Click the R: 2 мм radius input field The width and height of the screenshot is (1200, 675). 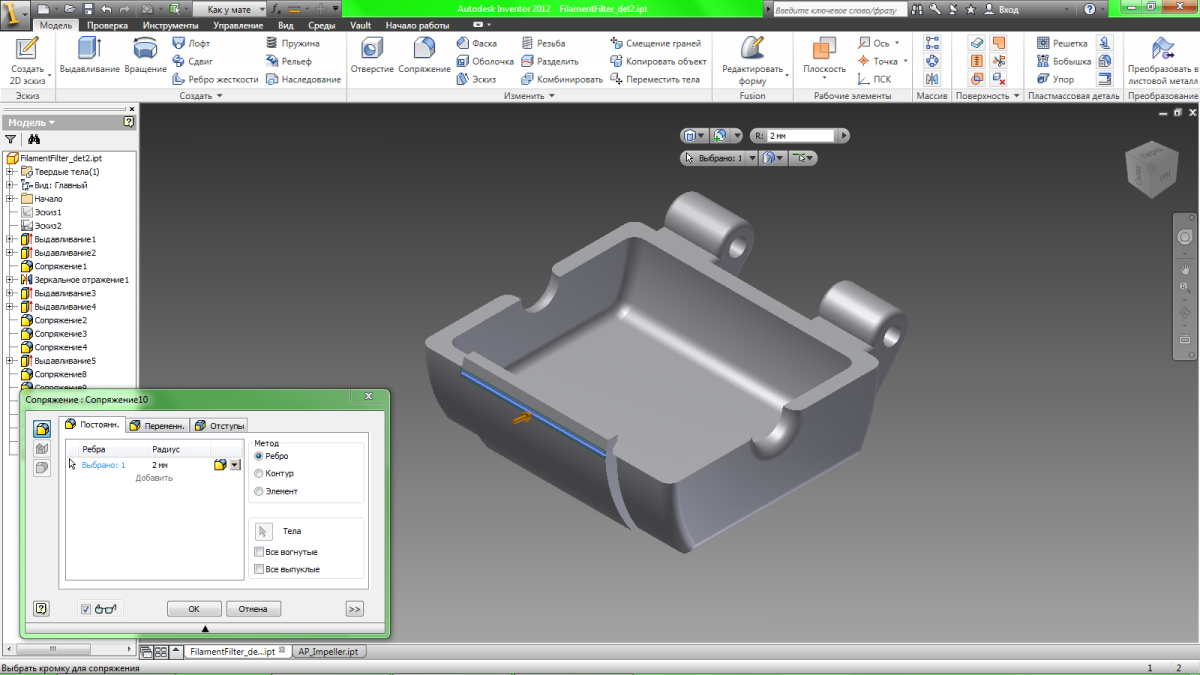(800, 135)
